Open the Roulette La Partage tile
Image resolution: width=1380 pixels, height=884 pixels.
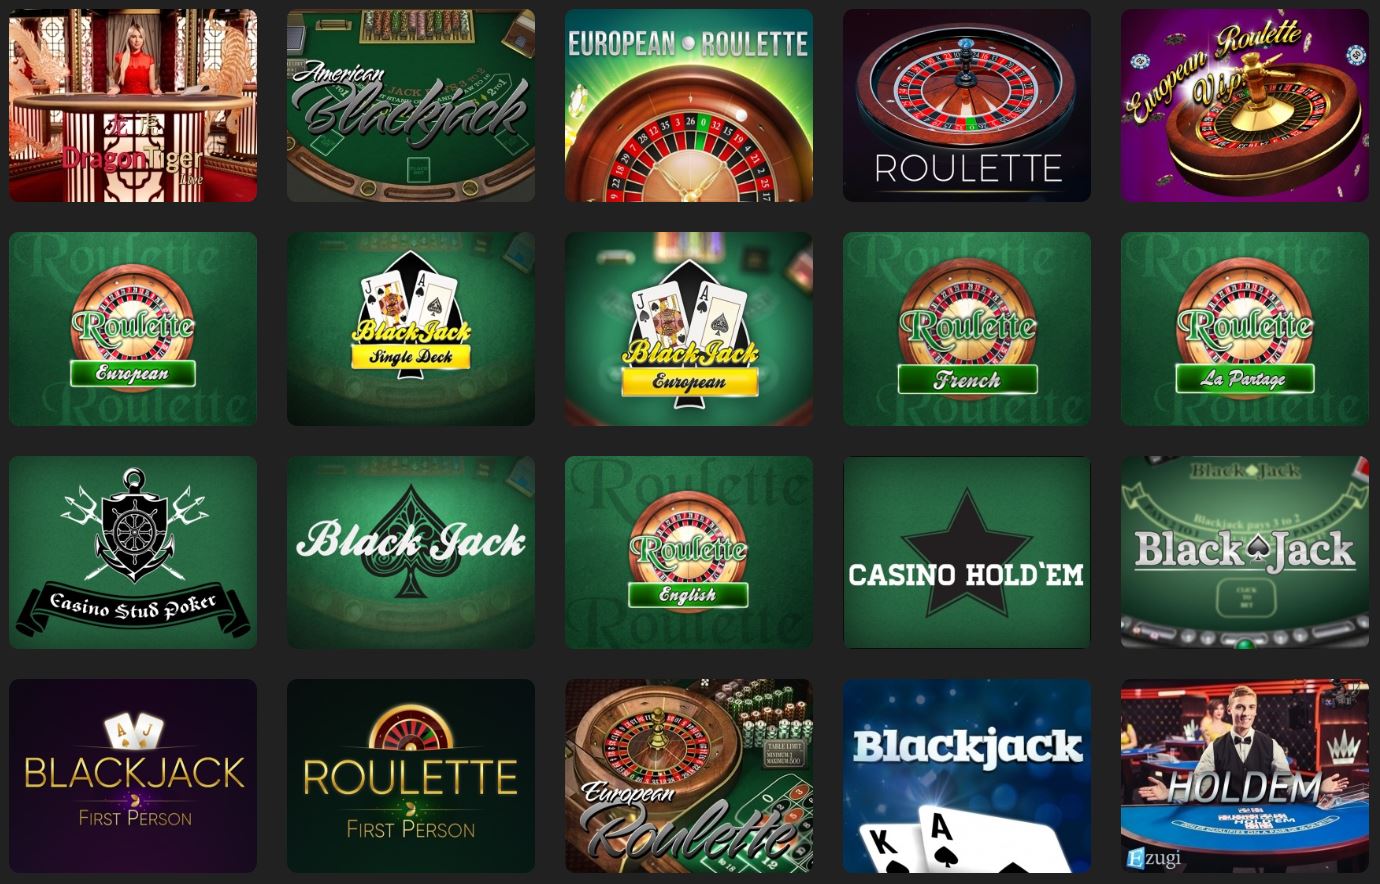click(1245, 329)
